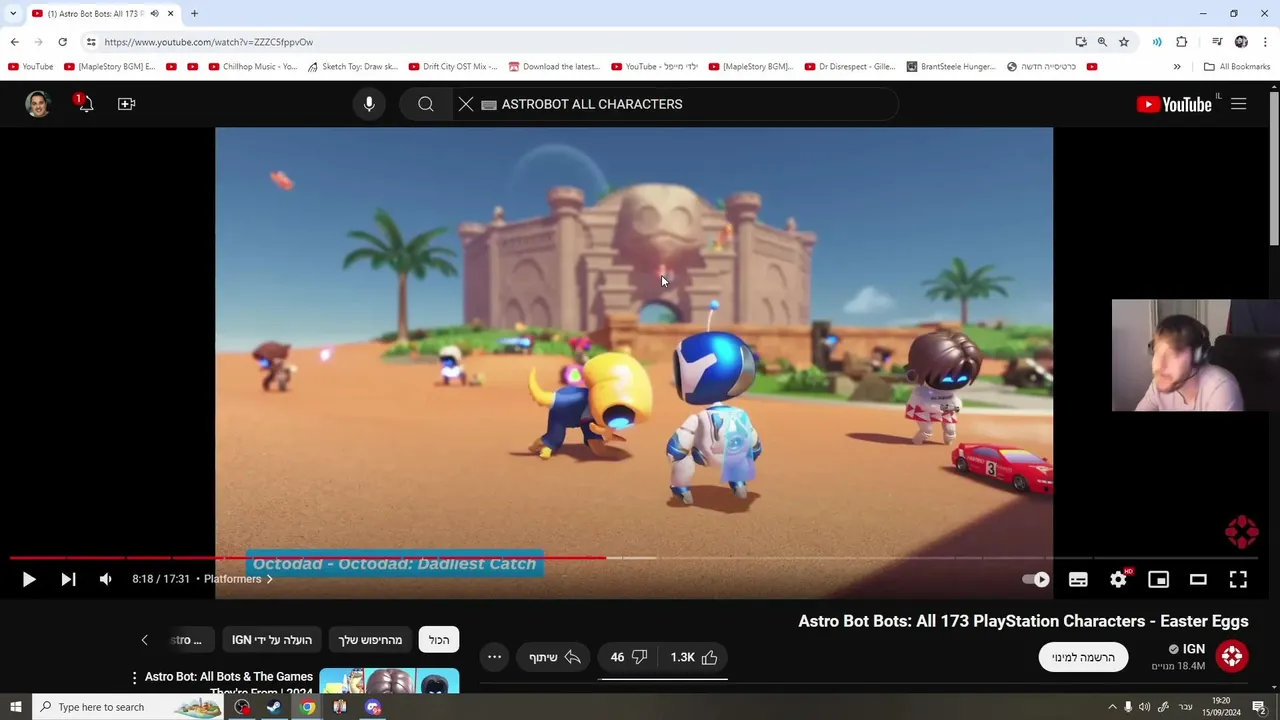Image resolution: width=1280 pixels, height=720 pixels.
Task: Select the מהחיפוש שלך filter chip
Action: [370, 640]
